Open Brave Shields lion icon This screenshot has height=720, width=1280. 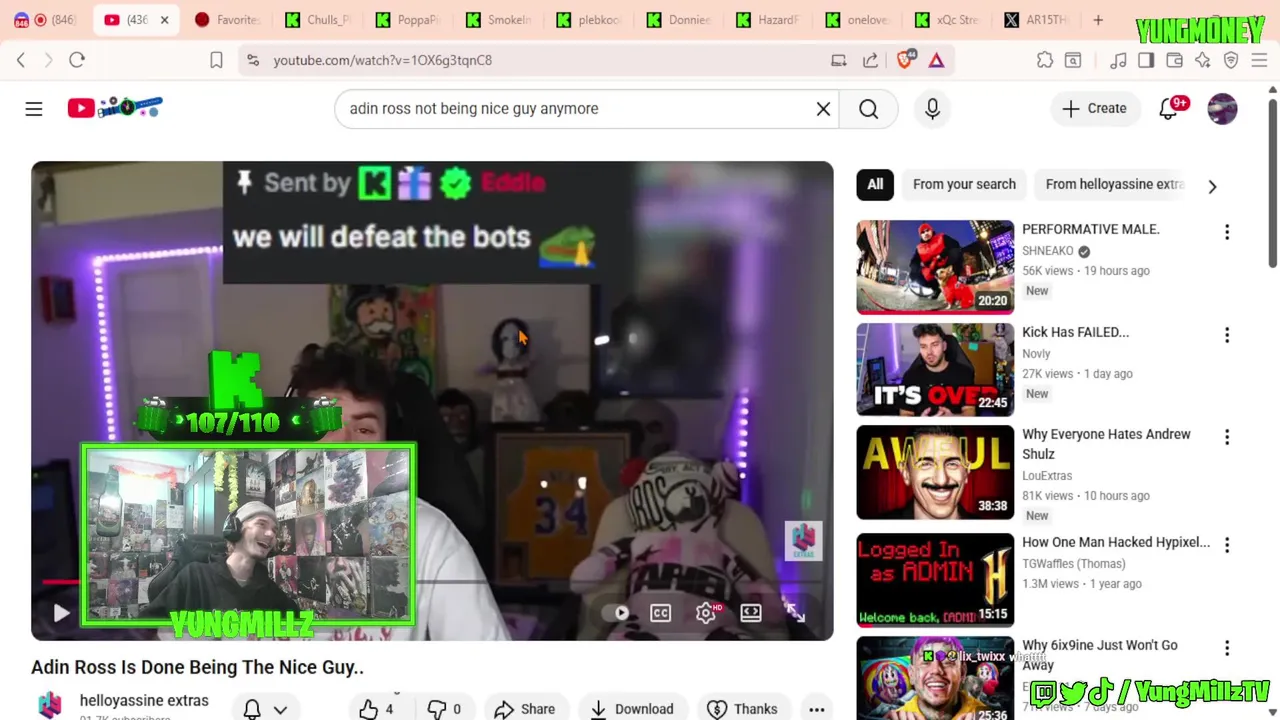coord(905,60)
